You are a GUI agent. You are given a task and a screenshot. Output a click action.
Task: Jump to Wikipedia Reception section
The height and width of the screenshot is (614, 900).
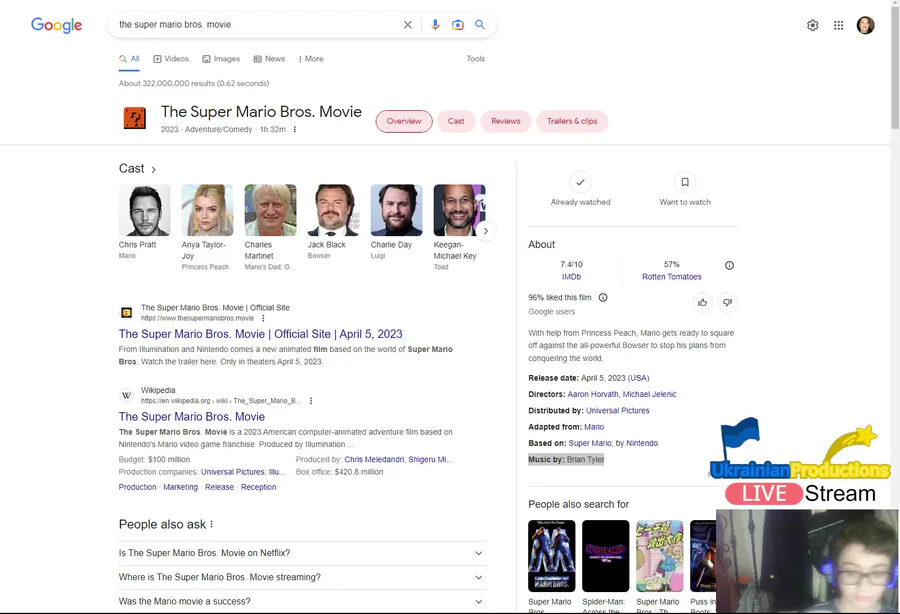tap(258, 487)
